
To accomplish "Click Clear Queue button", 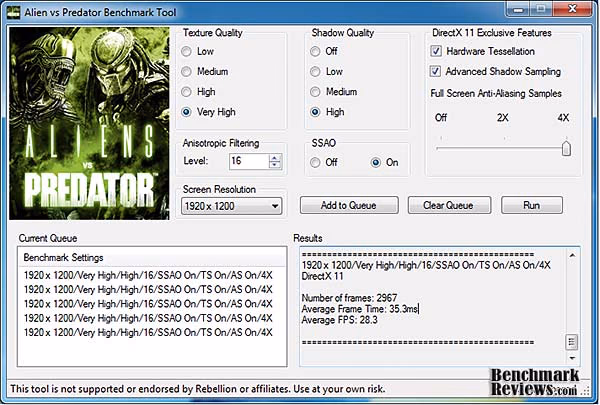I will [x=449, y=206].
